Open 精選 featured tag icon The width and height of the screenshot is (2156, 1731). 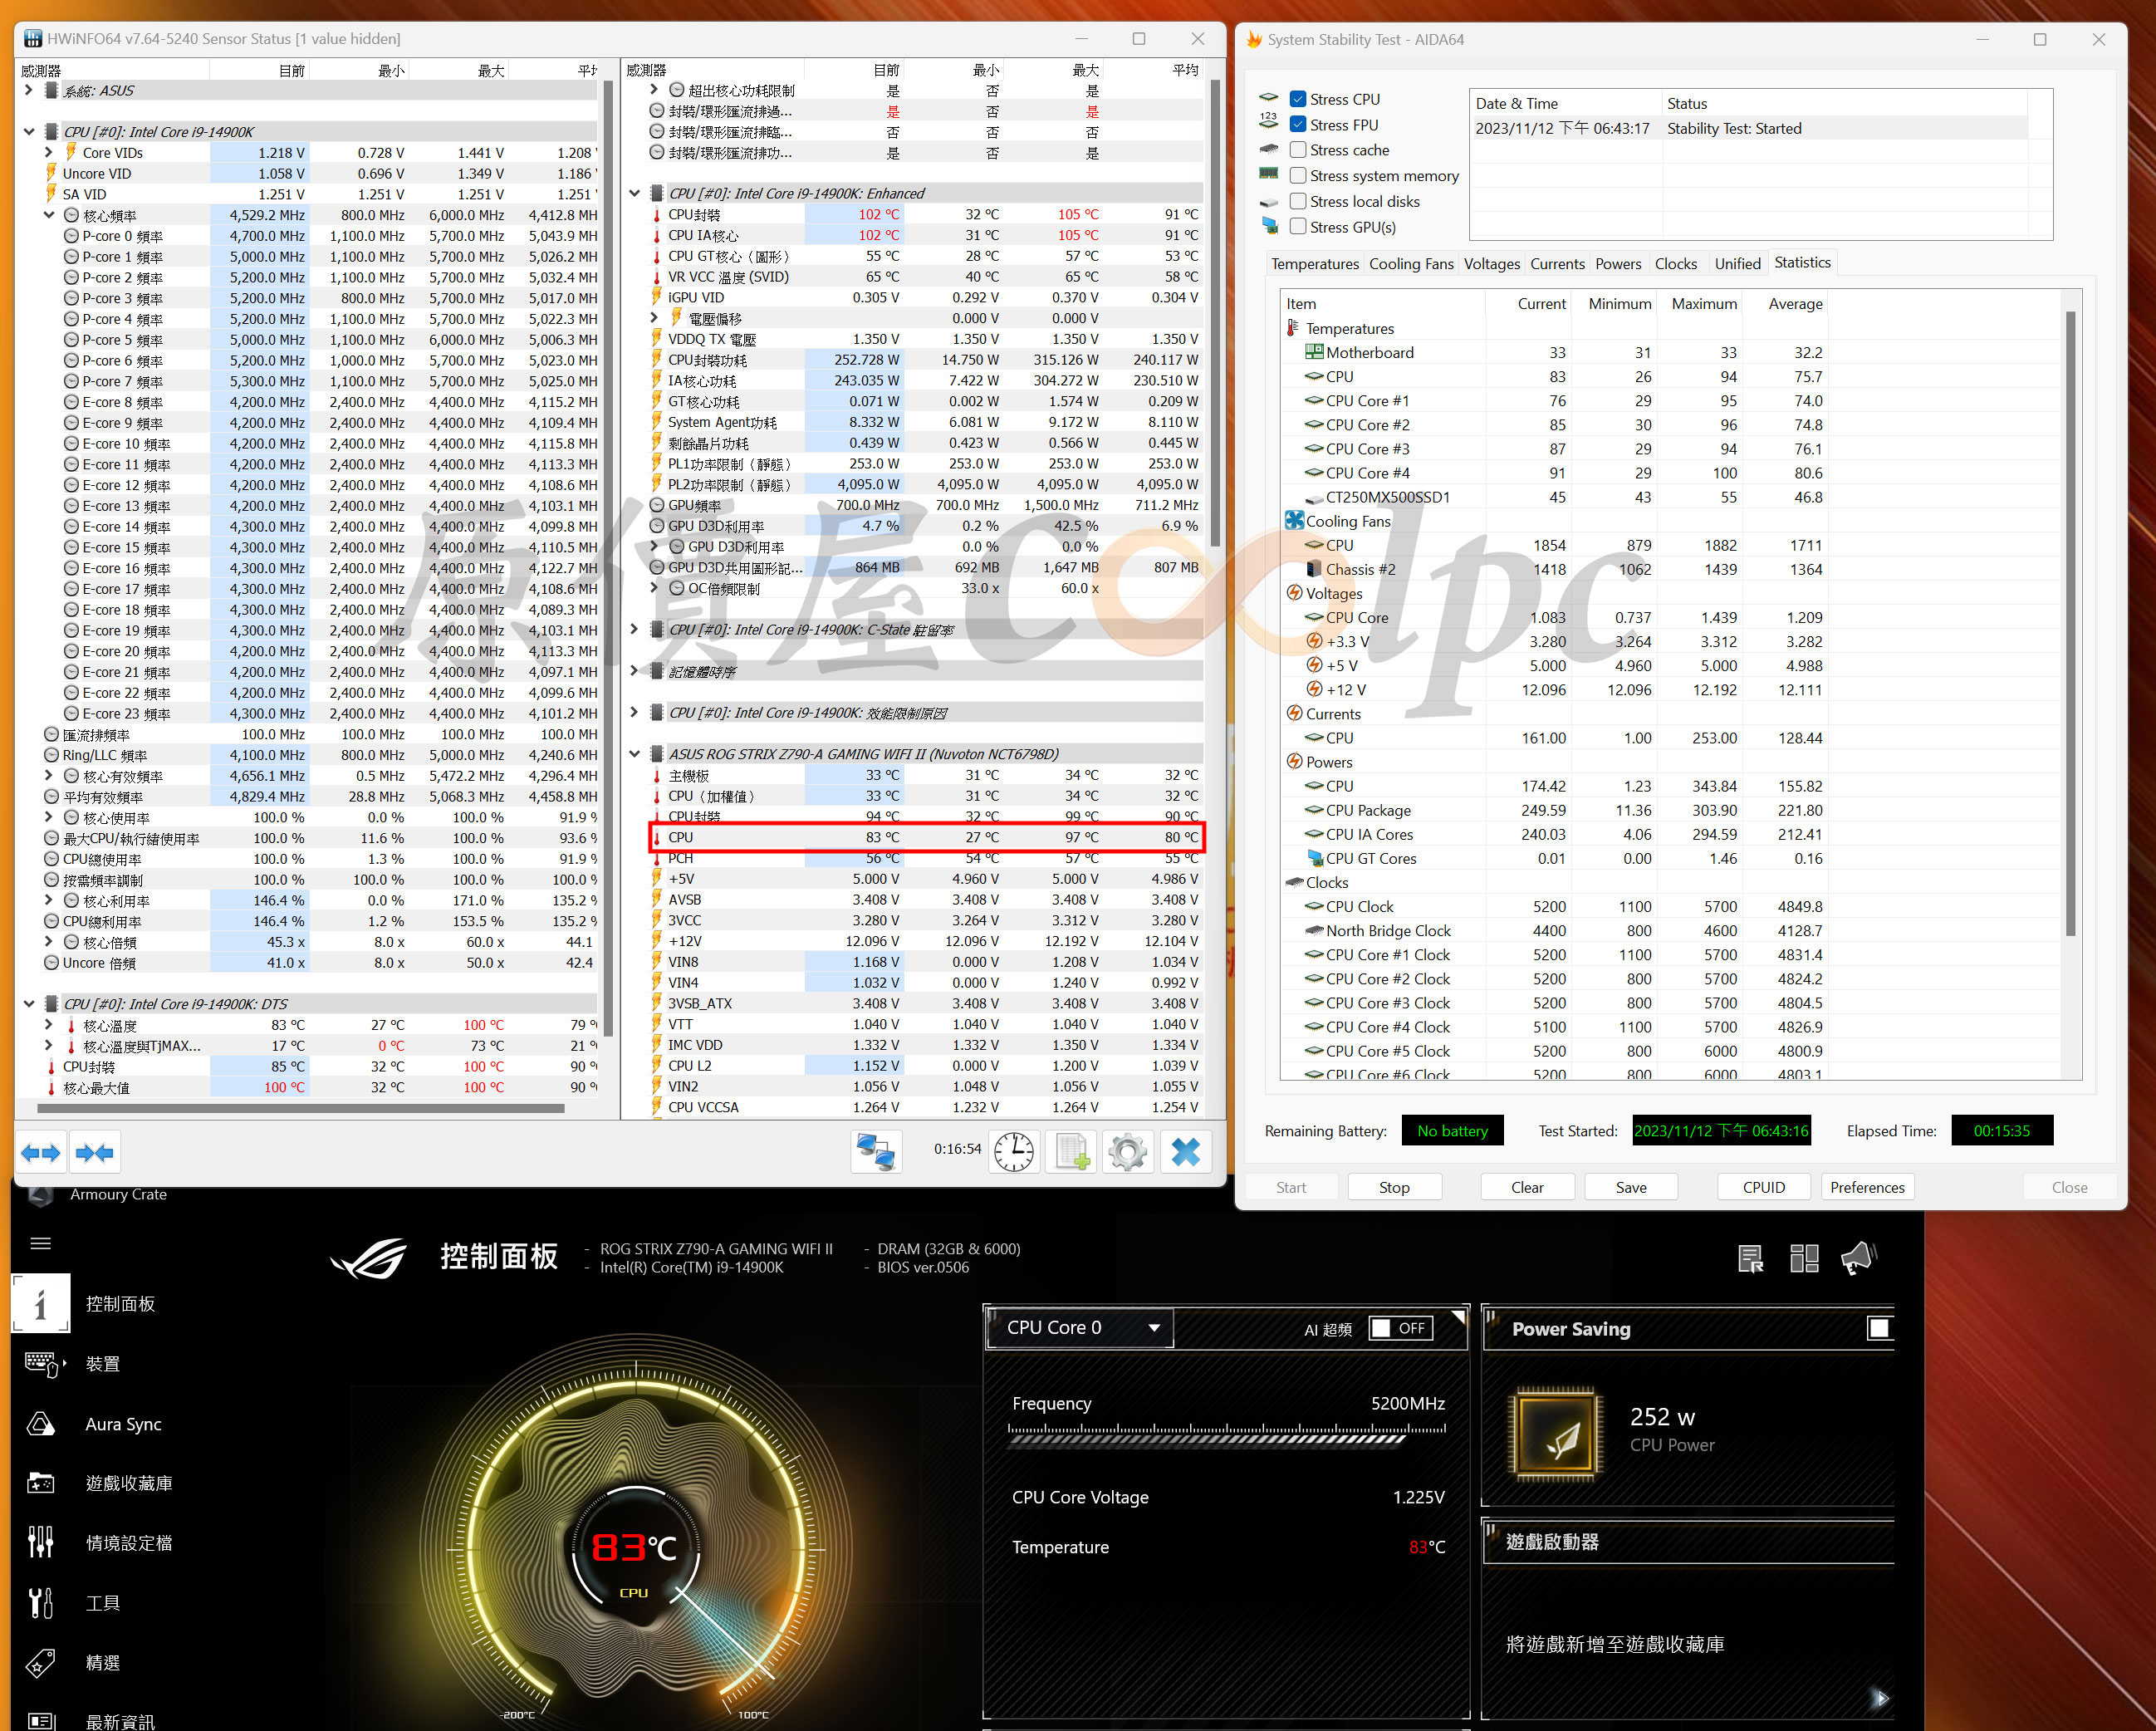[41, 1663]
